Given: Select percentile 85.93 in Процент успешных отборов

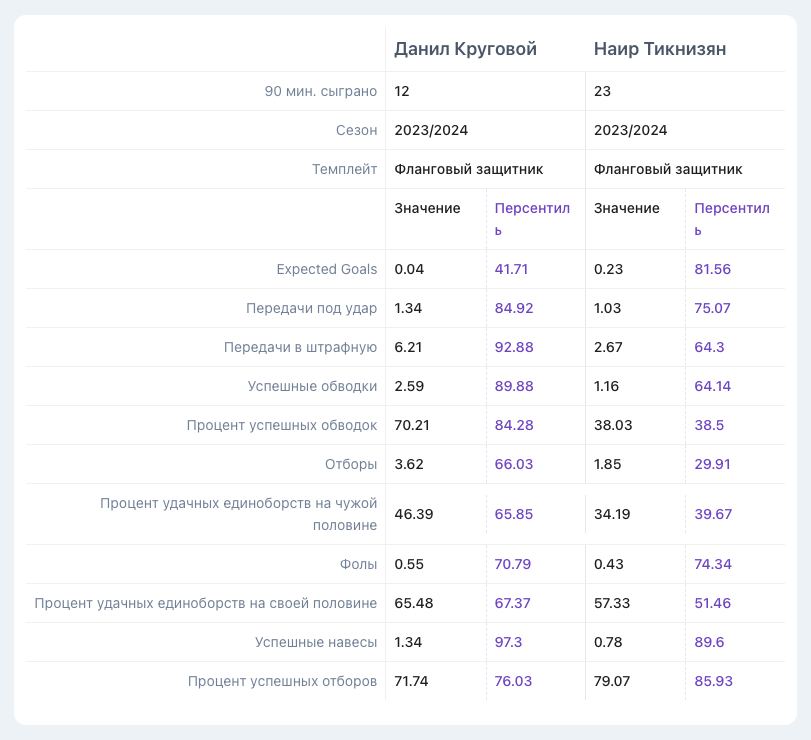Looking at the screenshot, I should coord(713,681).
